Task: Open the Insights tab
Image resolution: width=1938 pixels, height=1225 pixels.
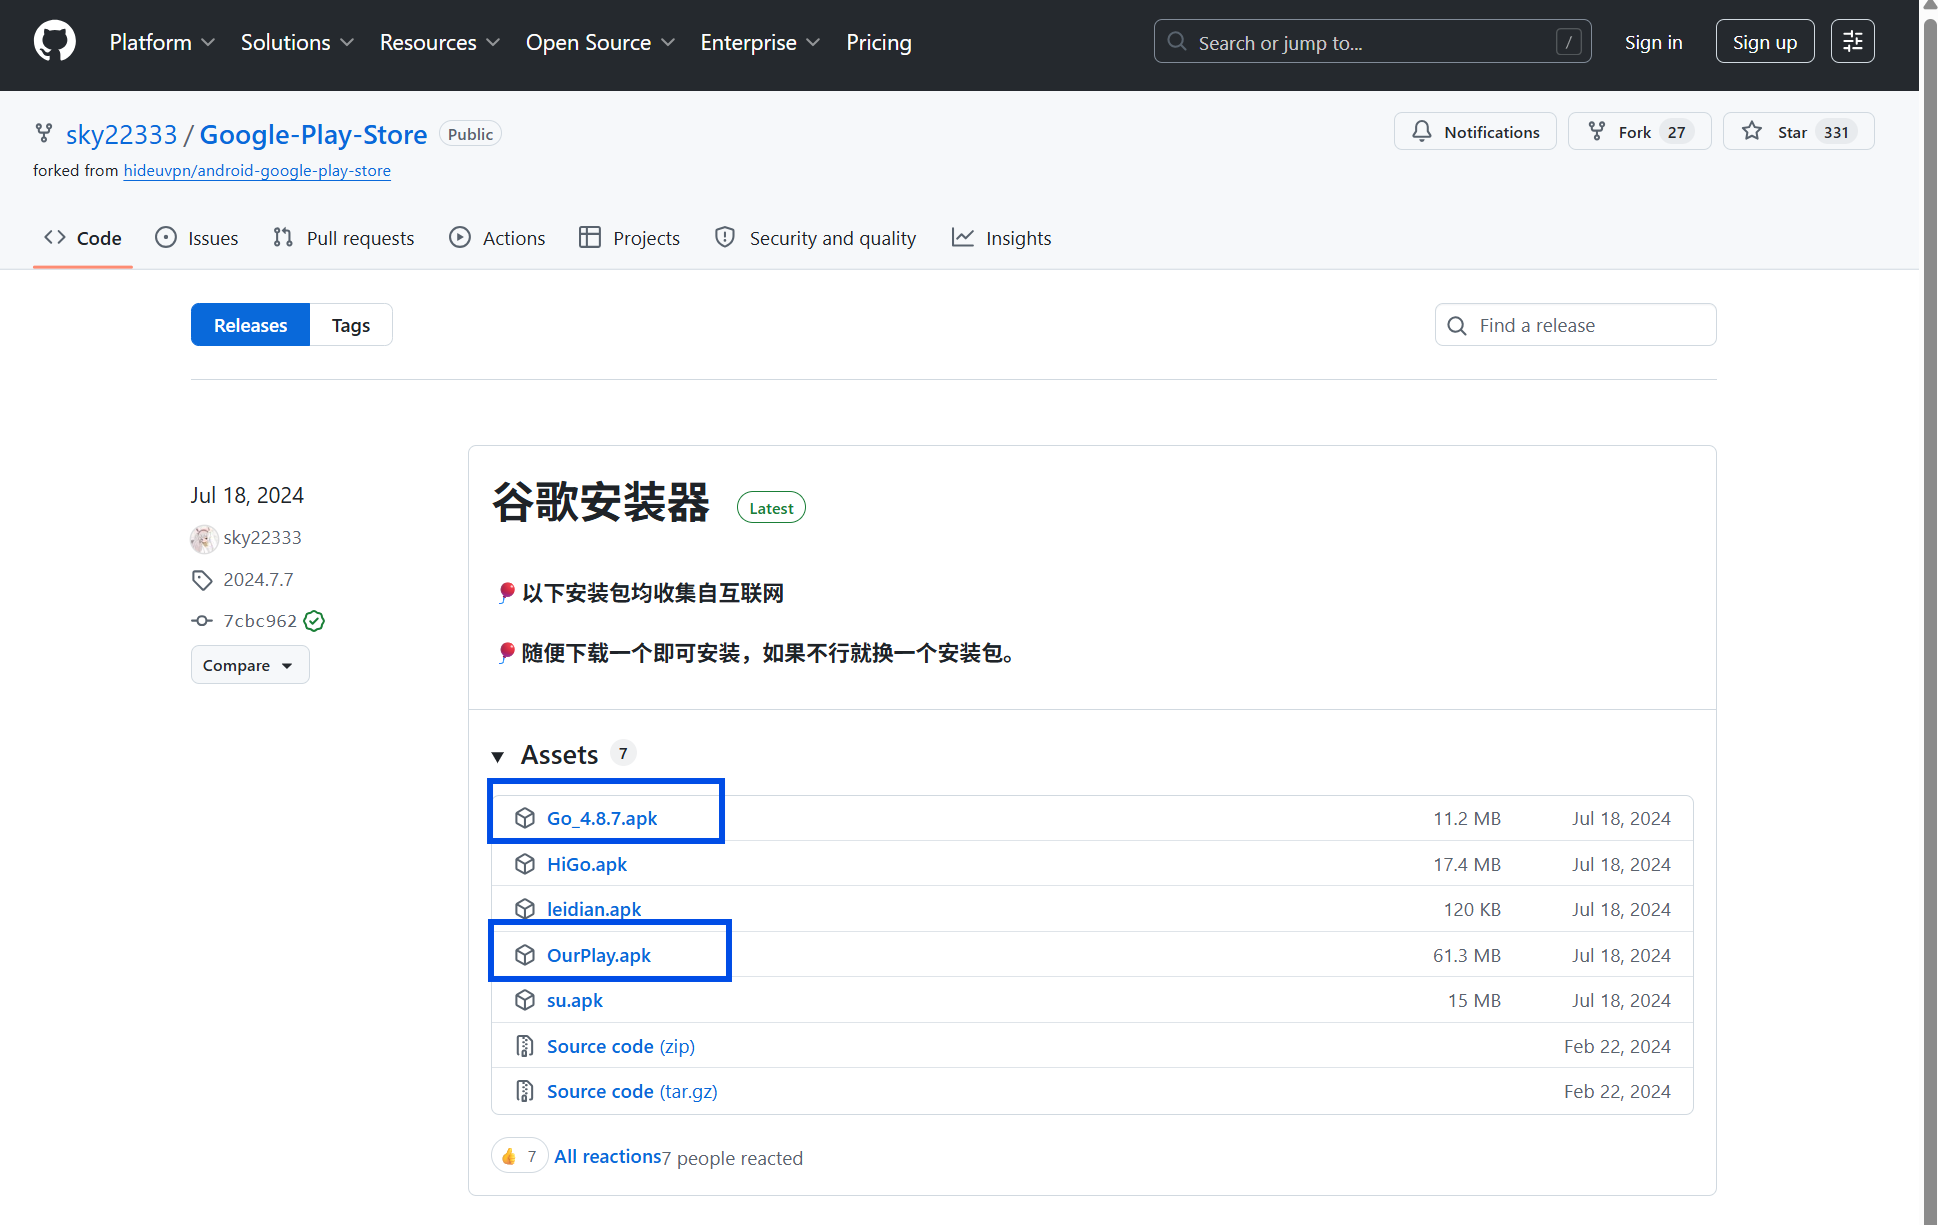Action: [x=1001, y=238]
